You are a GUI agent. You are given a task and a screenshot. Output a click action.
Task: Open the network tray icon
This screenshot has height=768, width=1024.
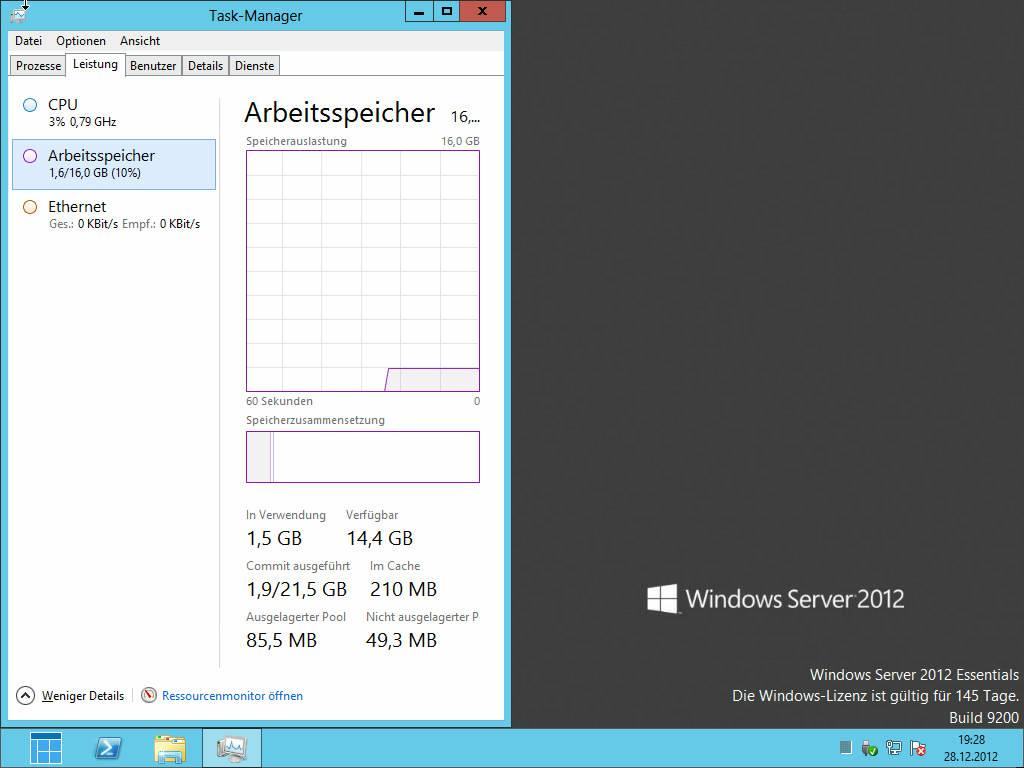click(x=893, y=748)
